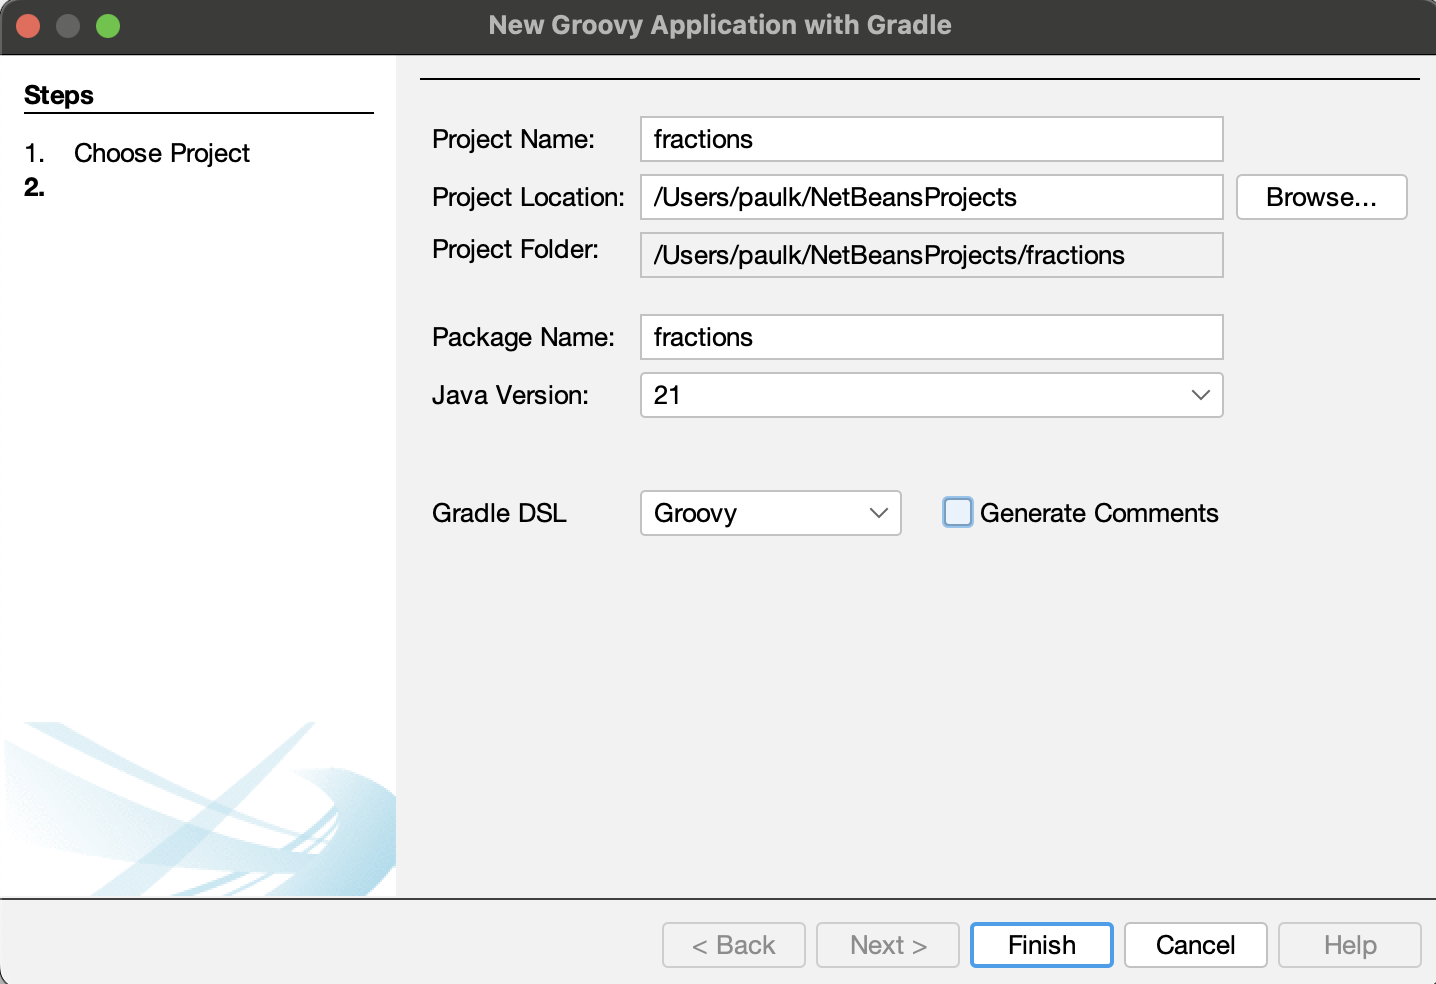Focus the Package Name input field
Viewport: 1436px width, 984px height.
930,337
